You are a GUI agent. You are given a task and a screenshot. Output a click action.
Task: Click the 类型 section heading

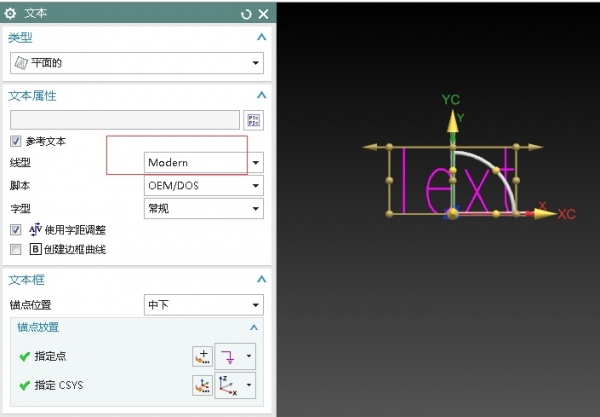tap(20, 37)
